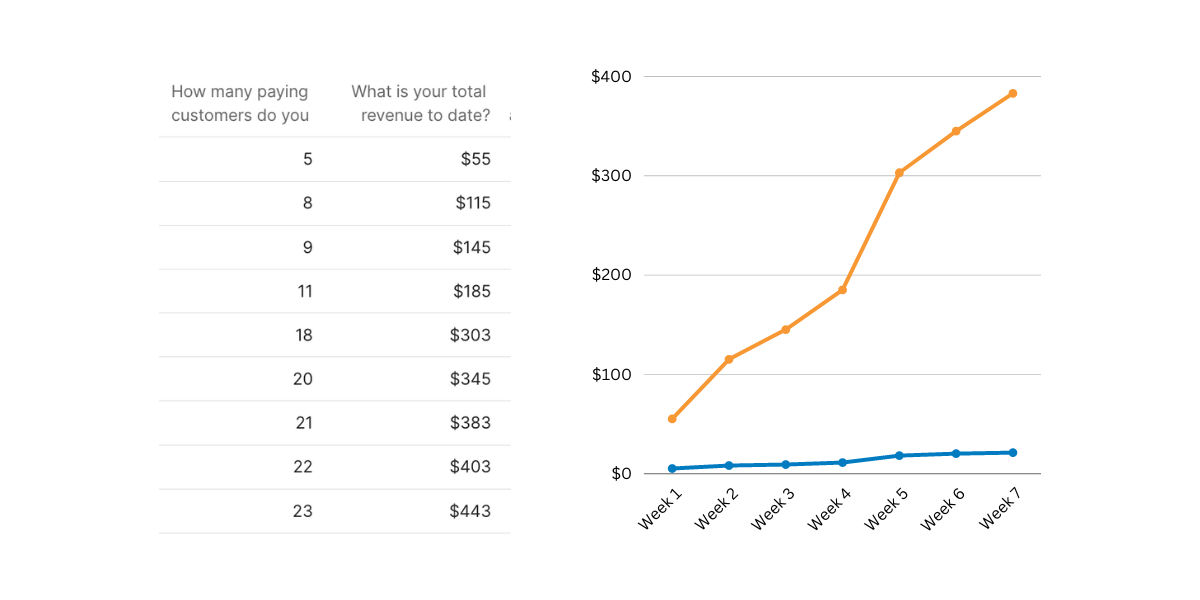Click the "How many paying customers" column header
Screen dimensions: 1200x600
pyautogui.click(x=240, y=103)
